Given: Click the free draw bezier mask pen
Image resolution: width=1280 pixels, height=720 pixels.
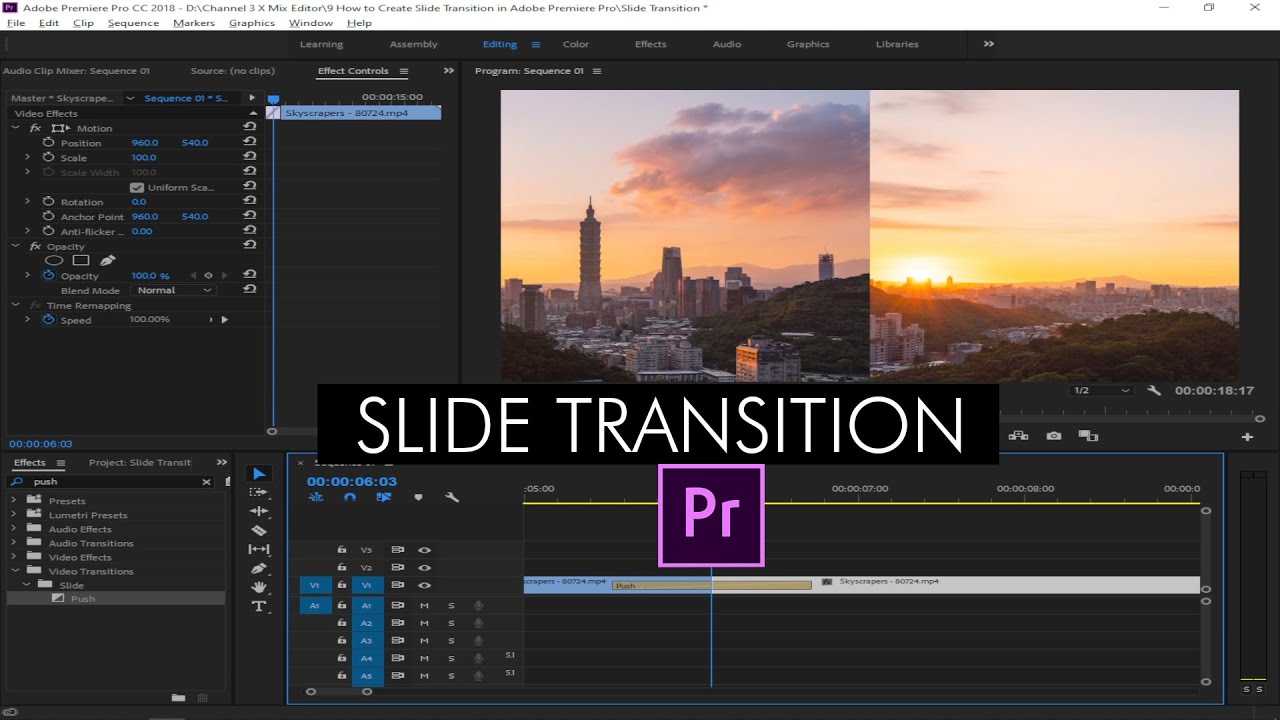Looking at the screenshot, I should [x=108, y=260].
